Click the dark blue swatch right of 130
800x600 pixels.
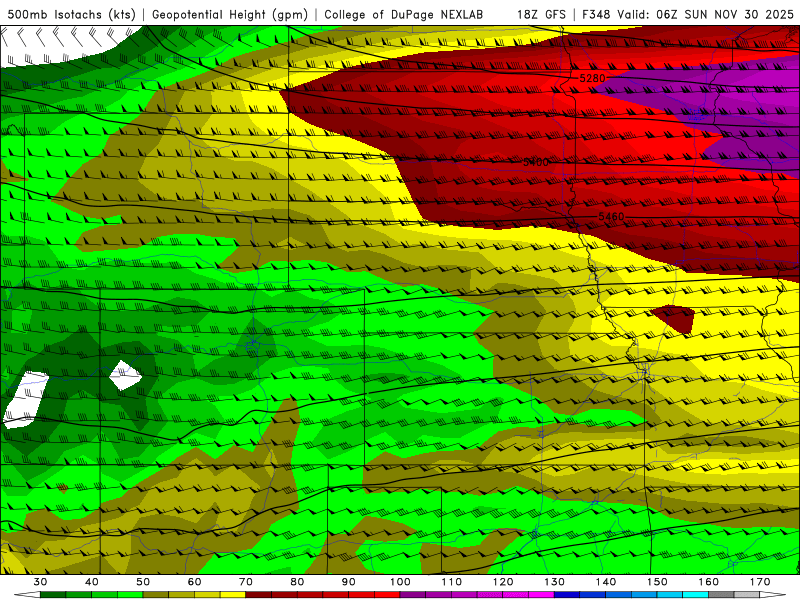point(567,595)
